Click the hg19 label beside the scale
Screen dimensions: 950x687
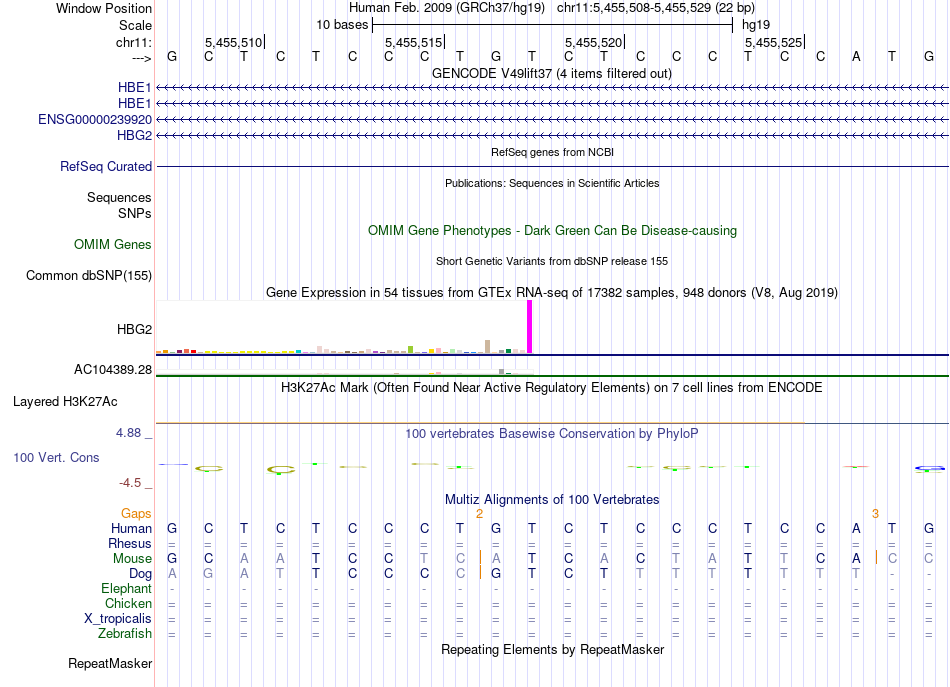pos(756,25)
